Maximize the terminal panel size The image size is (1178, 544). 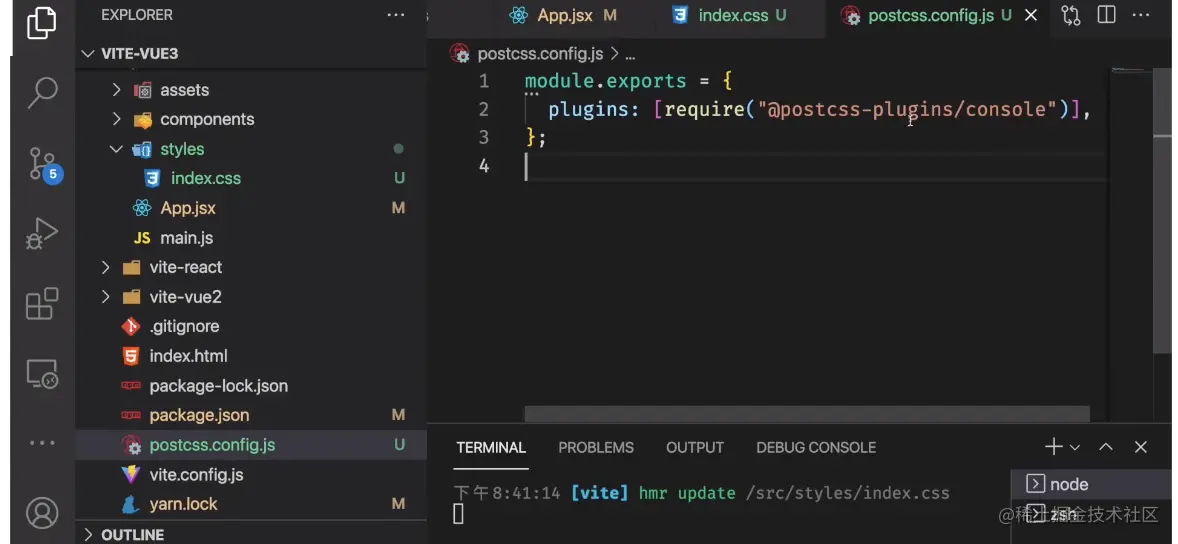(1106, 447)
